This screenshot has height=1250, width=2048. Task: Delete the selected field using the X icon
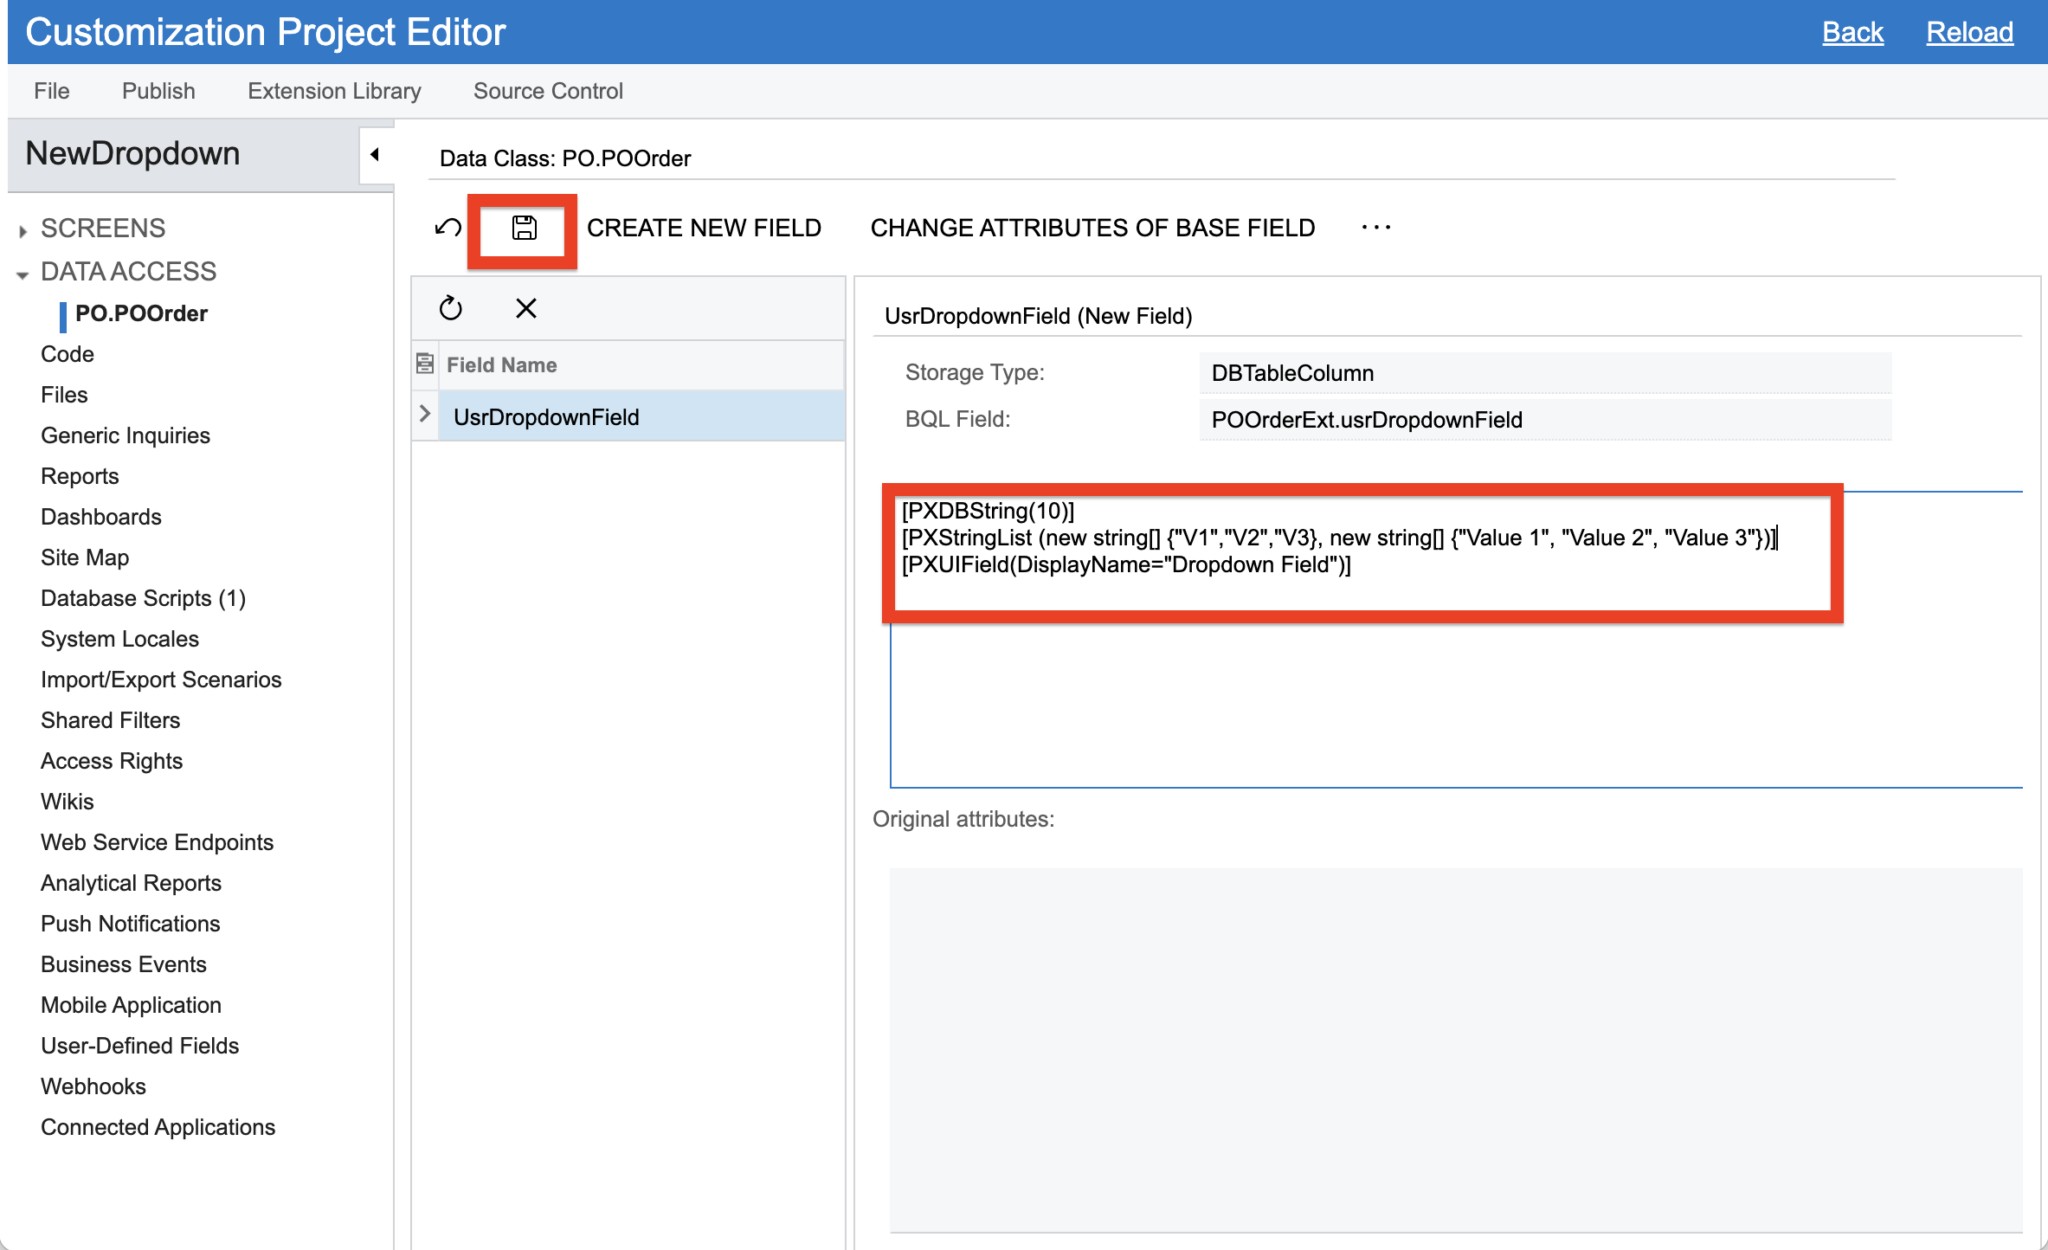[526, 308]
